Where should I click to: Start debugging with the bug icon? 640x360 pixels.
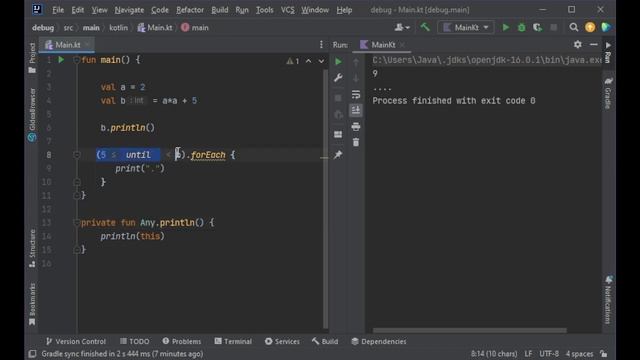pyautogui.click(x=521, y=27)
